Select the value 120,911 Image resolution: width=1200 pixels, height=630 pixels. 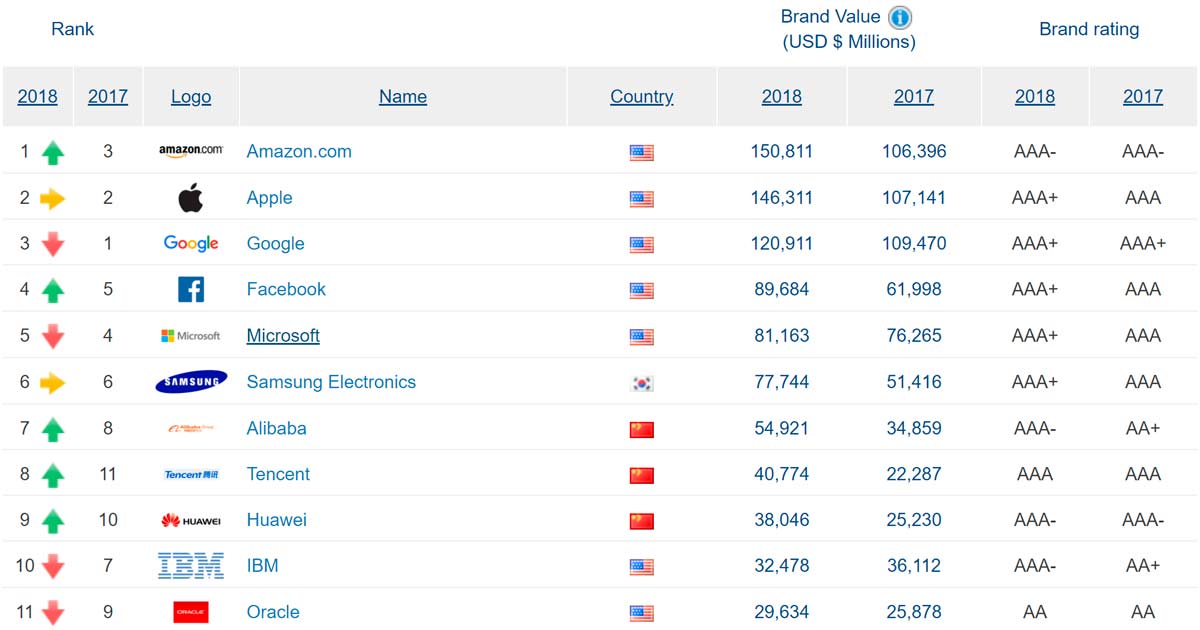(x=782, y=244)
